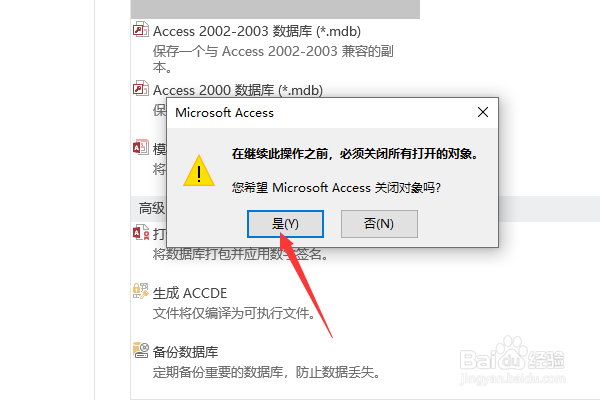Click the package and sign certificate icon

(x=140, y=233)
